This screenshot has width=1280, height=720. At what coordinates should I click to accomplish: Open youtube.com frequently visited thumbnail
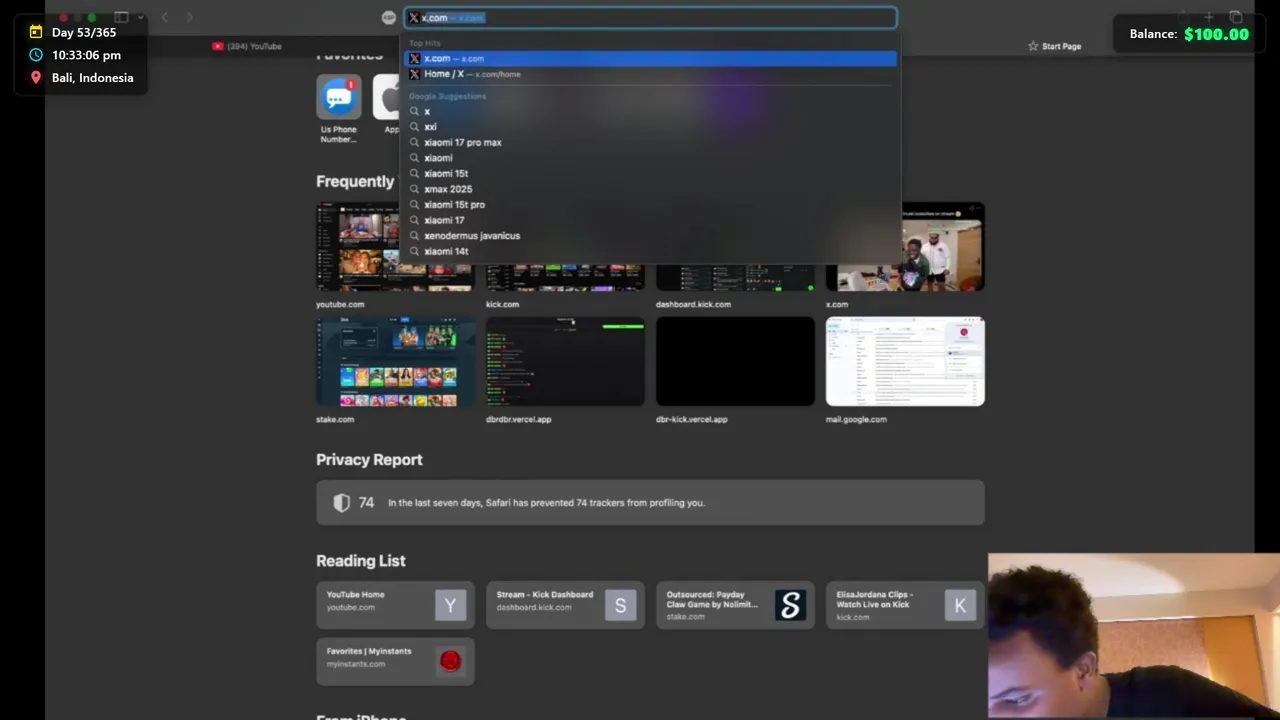click(395, 247)
